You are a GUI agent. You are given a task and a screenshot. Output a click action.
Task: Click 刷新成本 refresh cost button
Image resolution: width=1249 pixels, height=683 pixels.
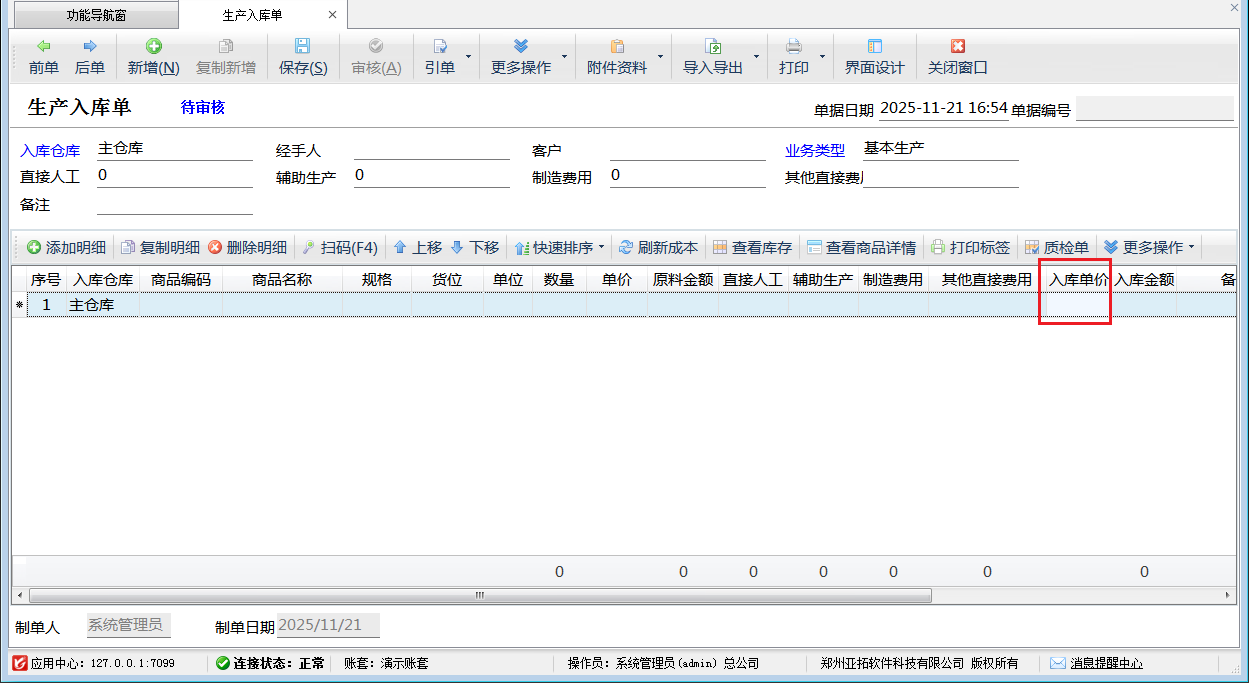click(x=659, y=247)
